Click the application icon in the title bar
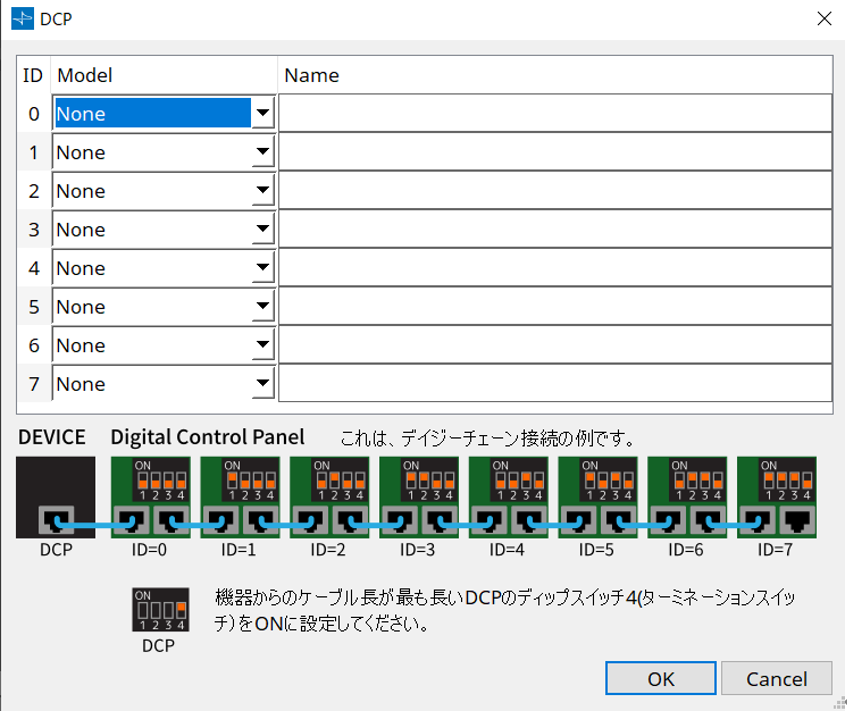Image resolution: width=847 pixels, height=711 pixels. [20, 18]
